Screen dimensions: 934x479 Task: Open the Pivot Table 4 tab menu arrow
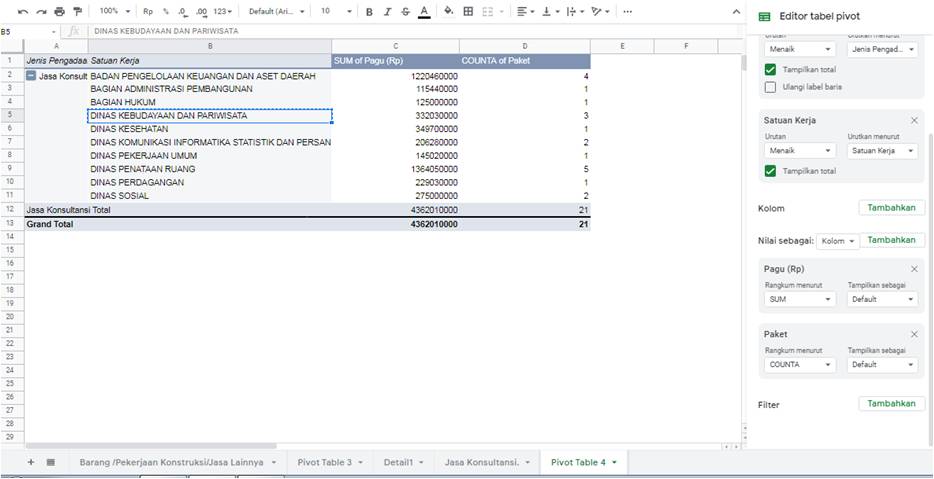click(x=614, y=462)
